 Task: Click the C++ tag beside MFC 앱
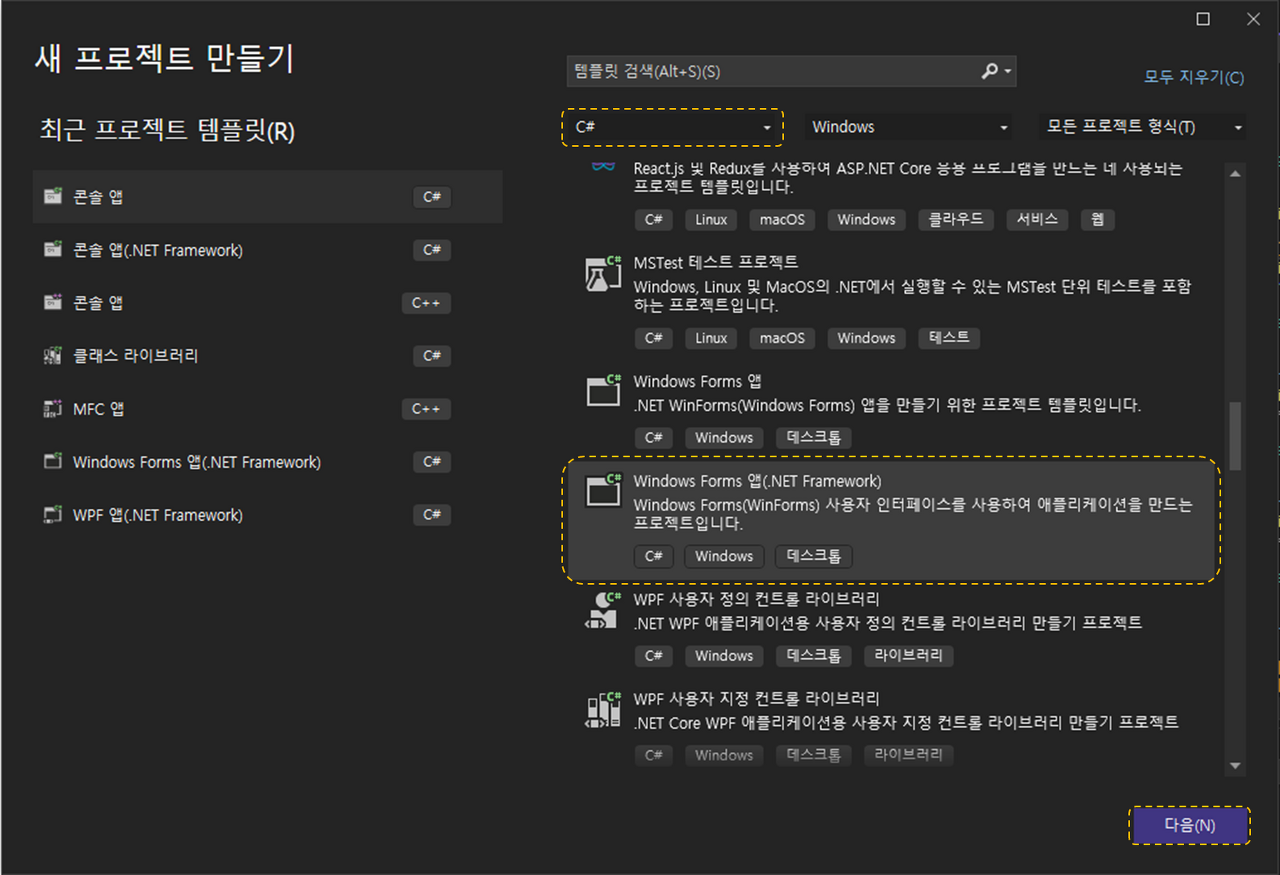click(426, 409)
